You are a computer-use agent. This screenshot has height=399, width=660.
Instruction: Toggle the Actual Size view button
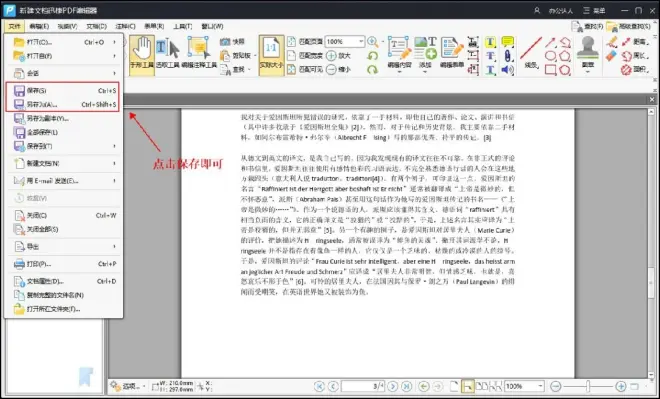271,55
